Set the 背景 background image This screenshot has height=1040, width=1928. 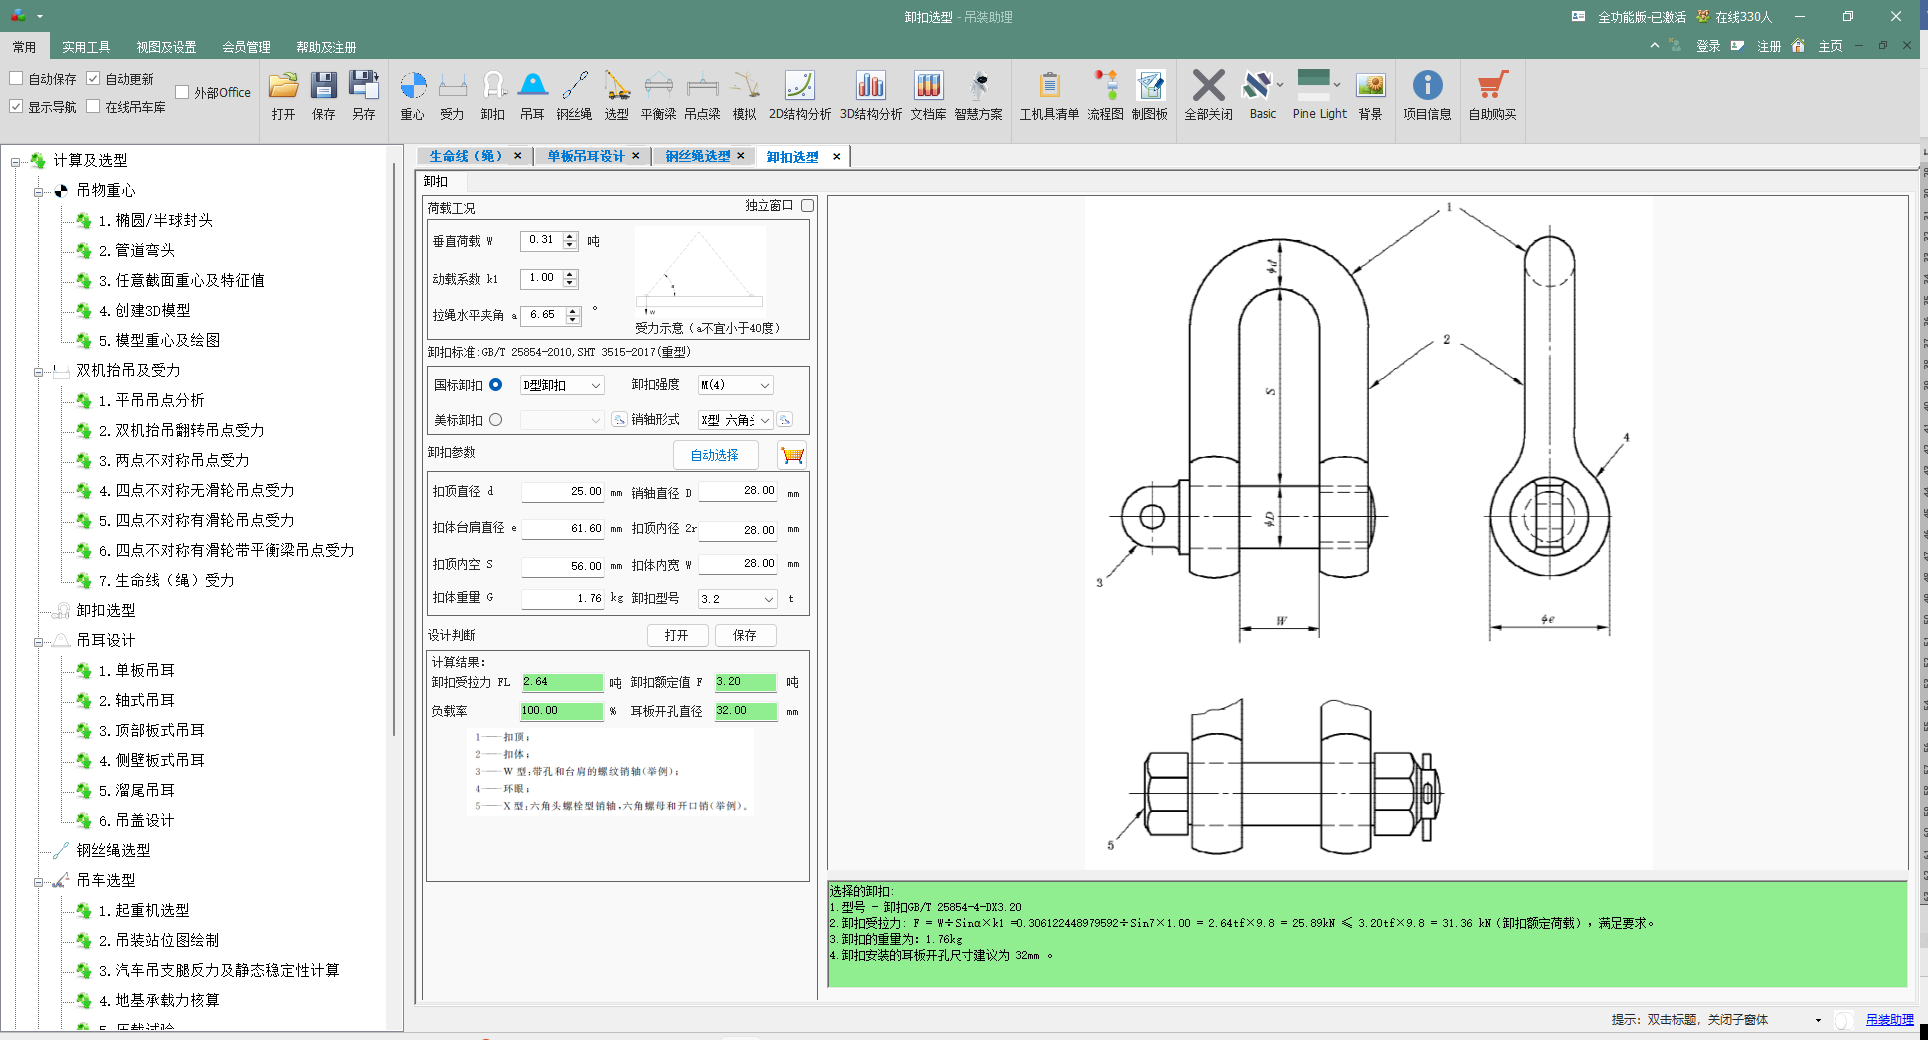coord(1370,96)
